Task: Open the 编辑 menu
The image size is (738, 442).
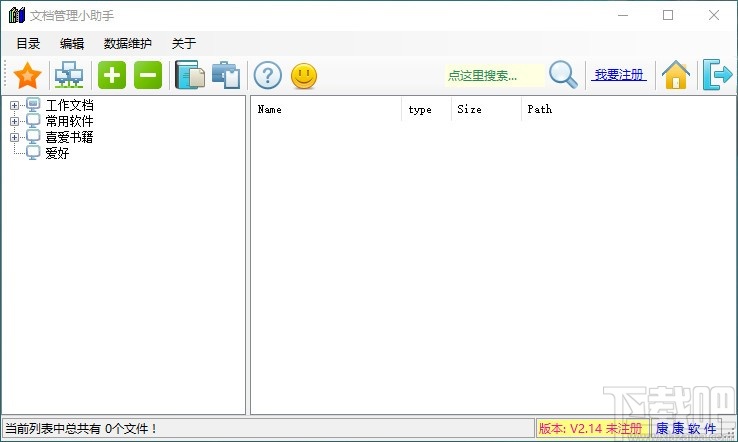Action: [72, 43]
